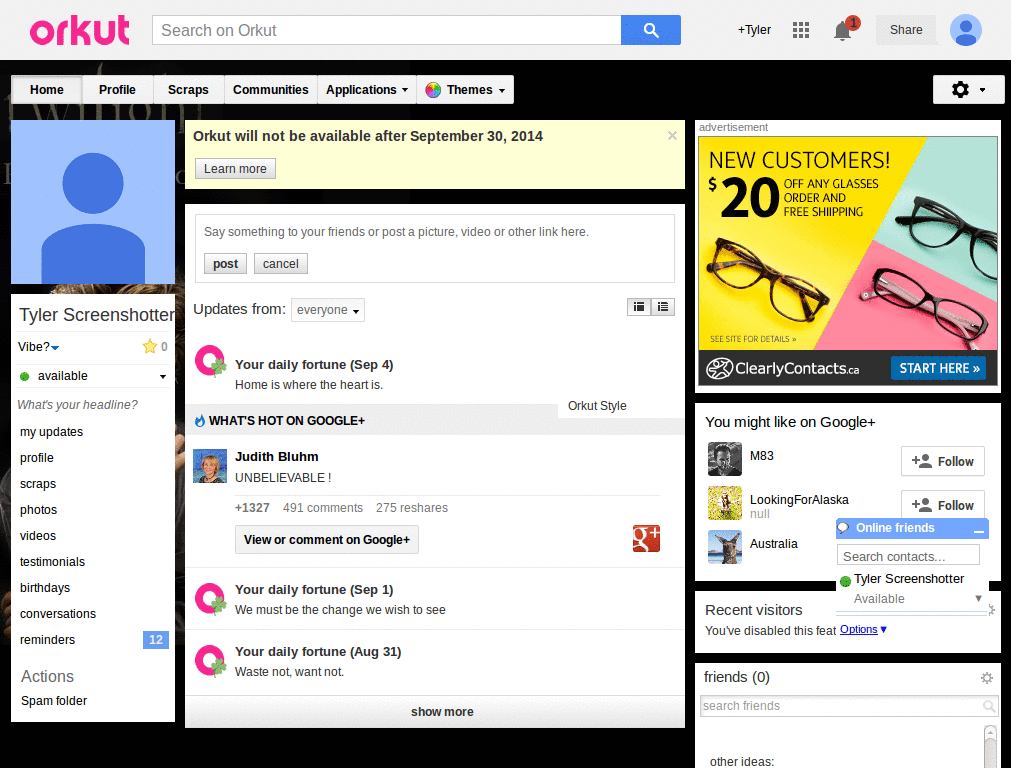Open the Scraps tab
The height and width of the screenshot is (768, 1024).
188,89
